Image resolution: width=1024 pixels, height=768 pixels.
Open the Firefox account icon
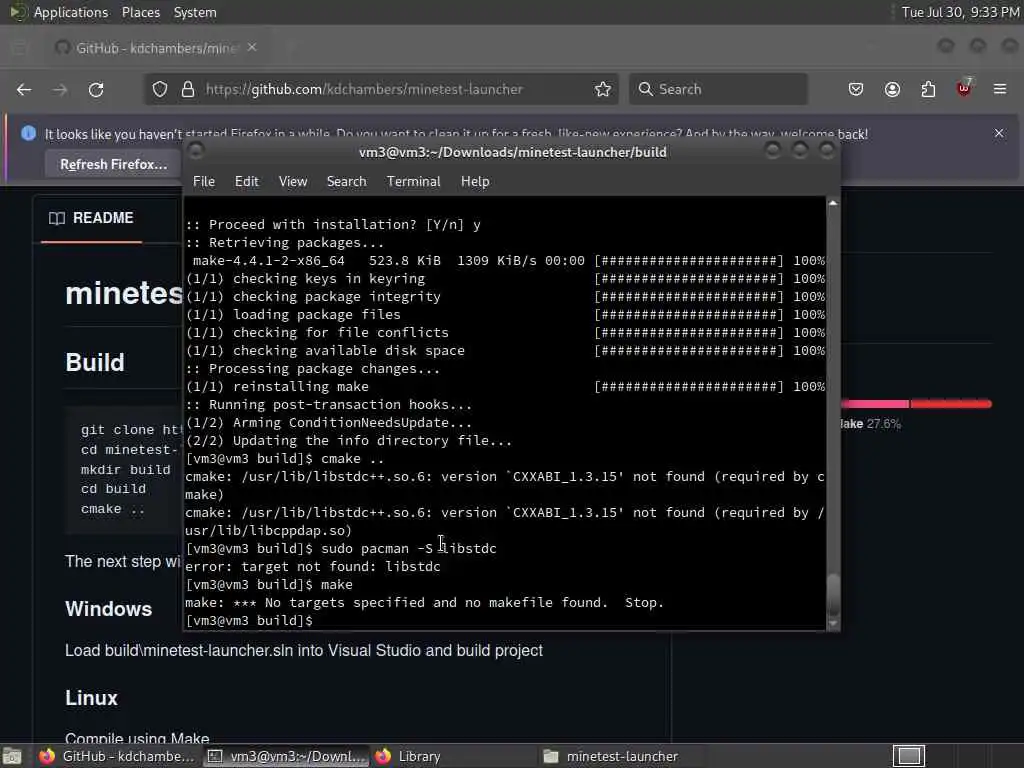pos(892,89)
